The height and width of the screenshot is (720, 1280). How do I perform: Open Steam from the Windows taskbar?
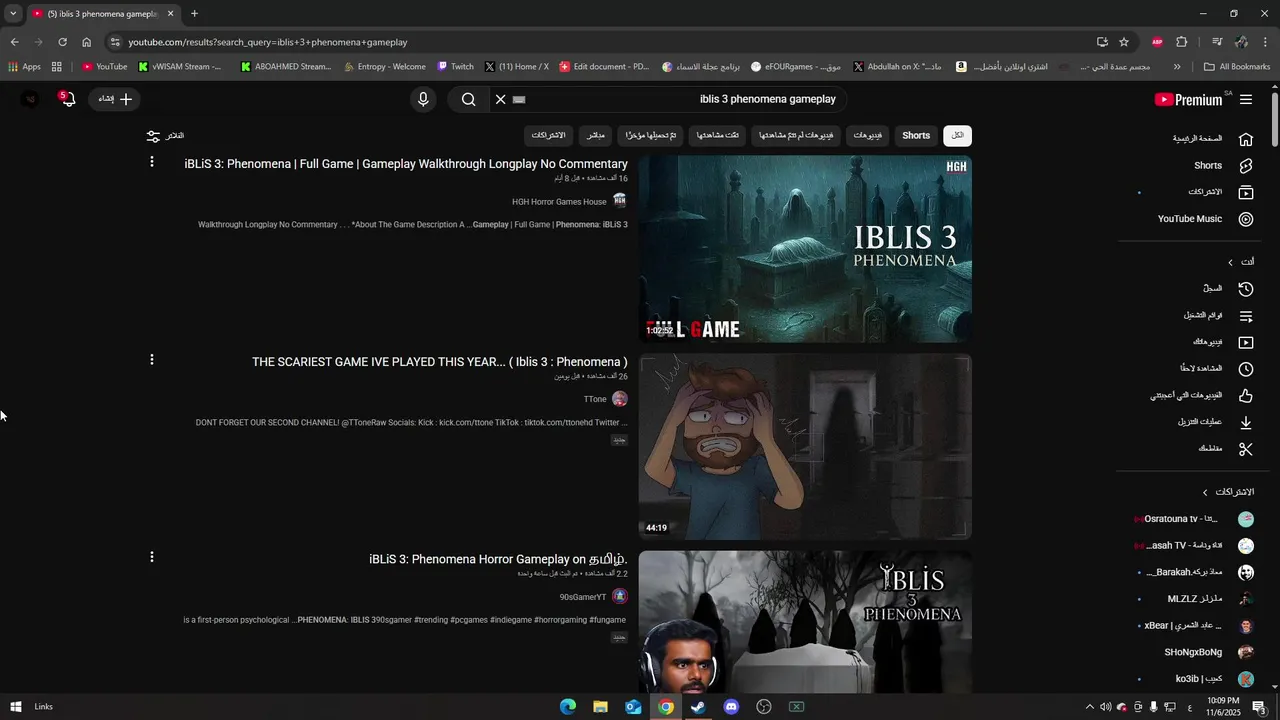tap(698, 707)
